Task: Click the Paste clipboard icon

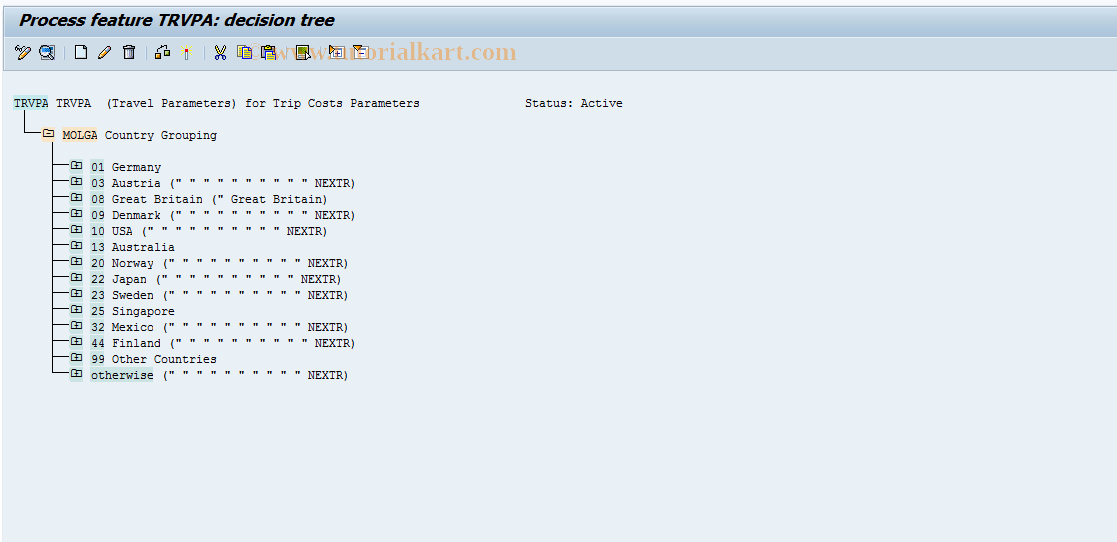Action: tap(268, 52)
